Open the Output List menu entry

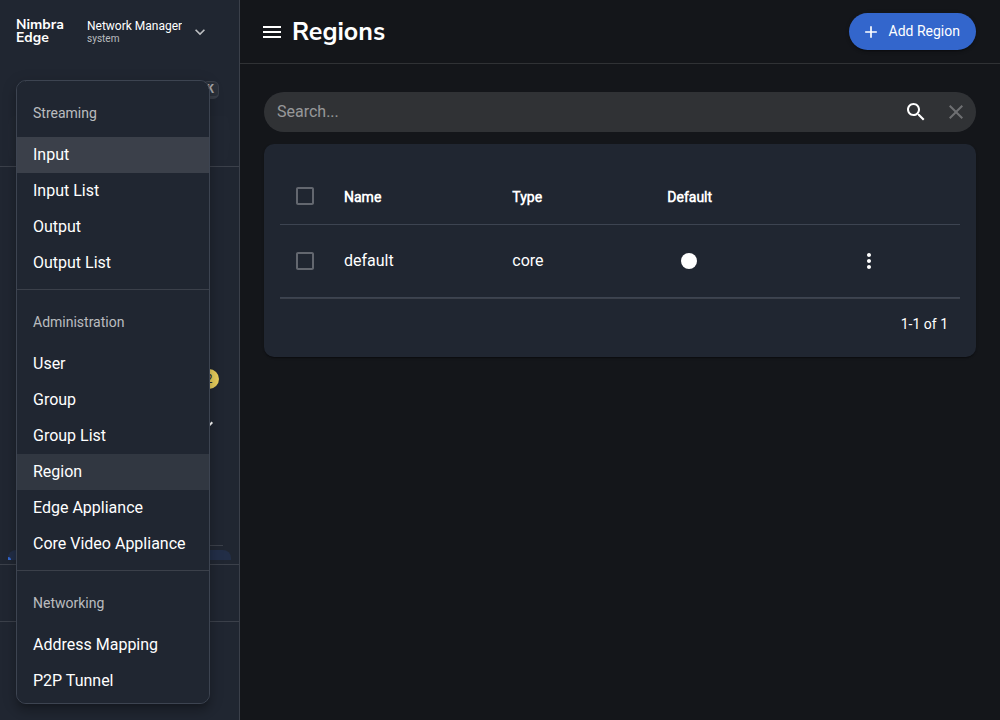coord(113,263)
